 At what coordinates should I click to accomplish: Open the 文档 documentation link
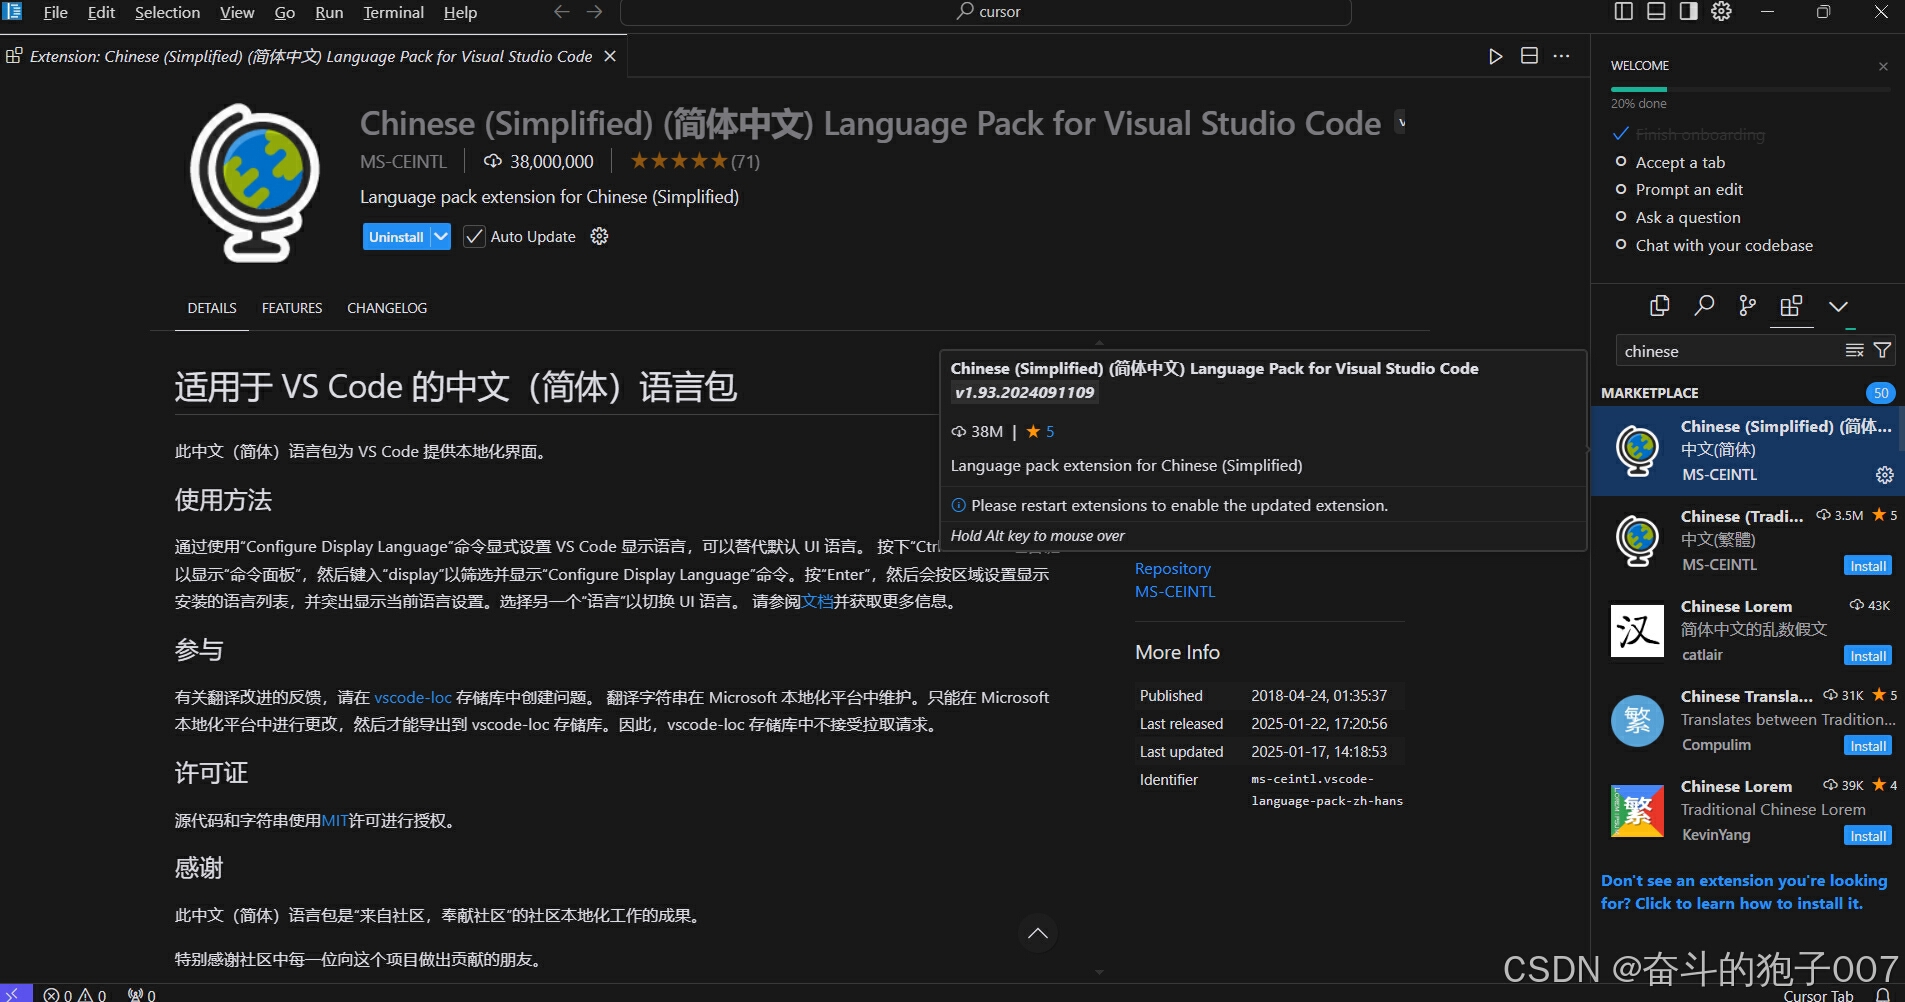818,601
